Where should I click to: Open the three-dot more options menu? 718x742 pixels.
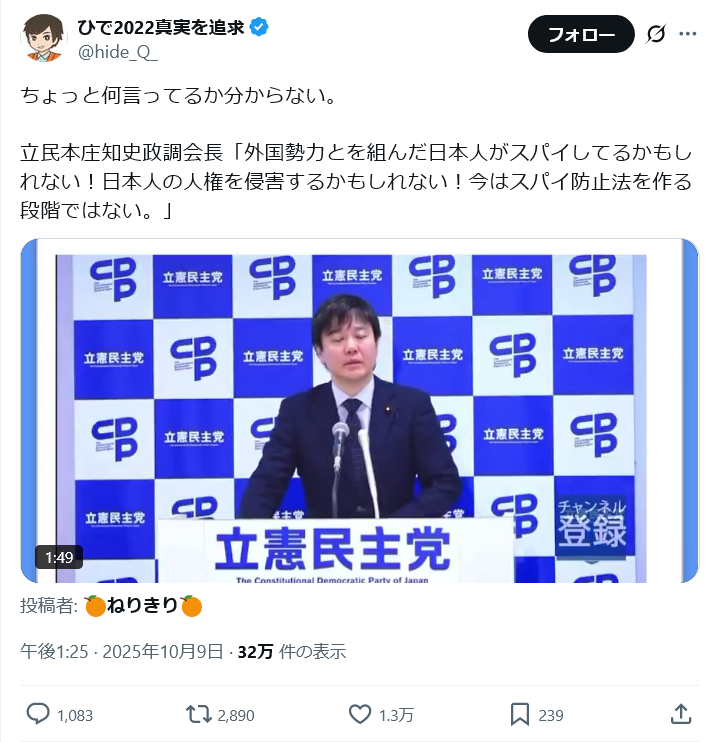pyautogui.click(x=688, y=34)
